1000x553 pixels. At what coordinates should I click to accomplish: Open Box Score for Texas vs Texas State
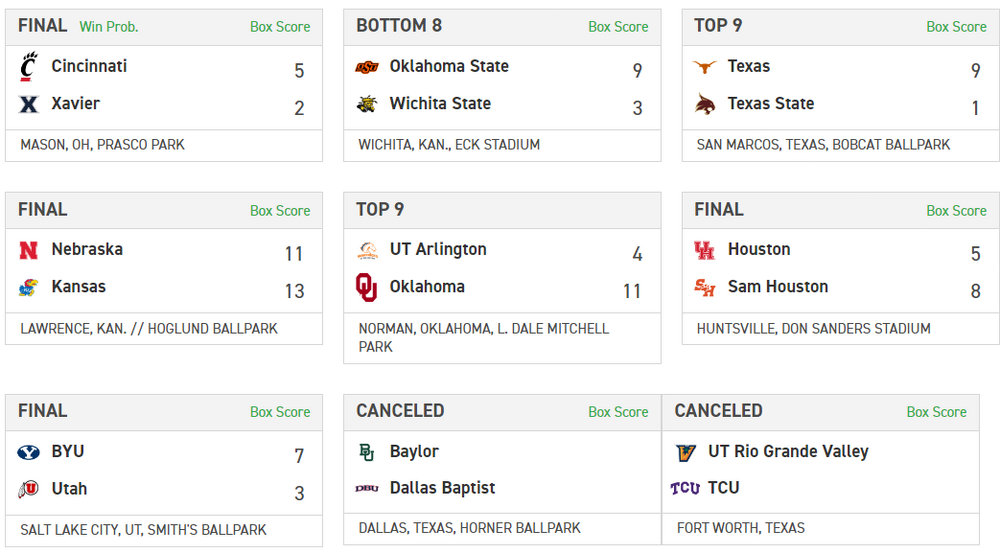(956, 27)
